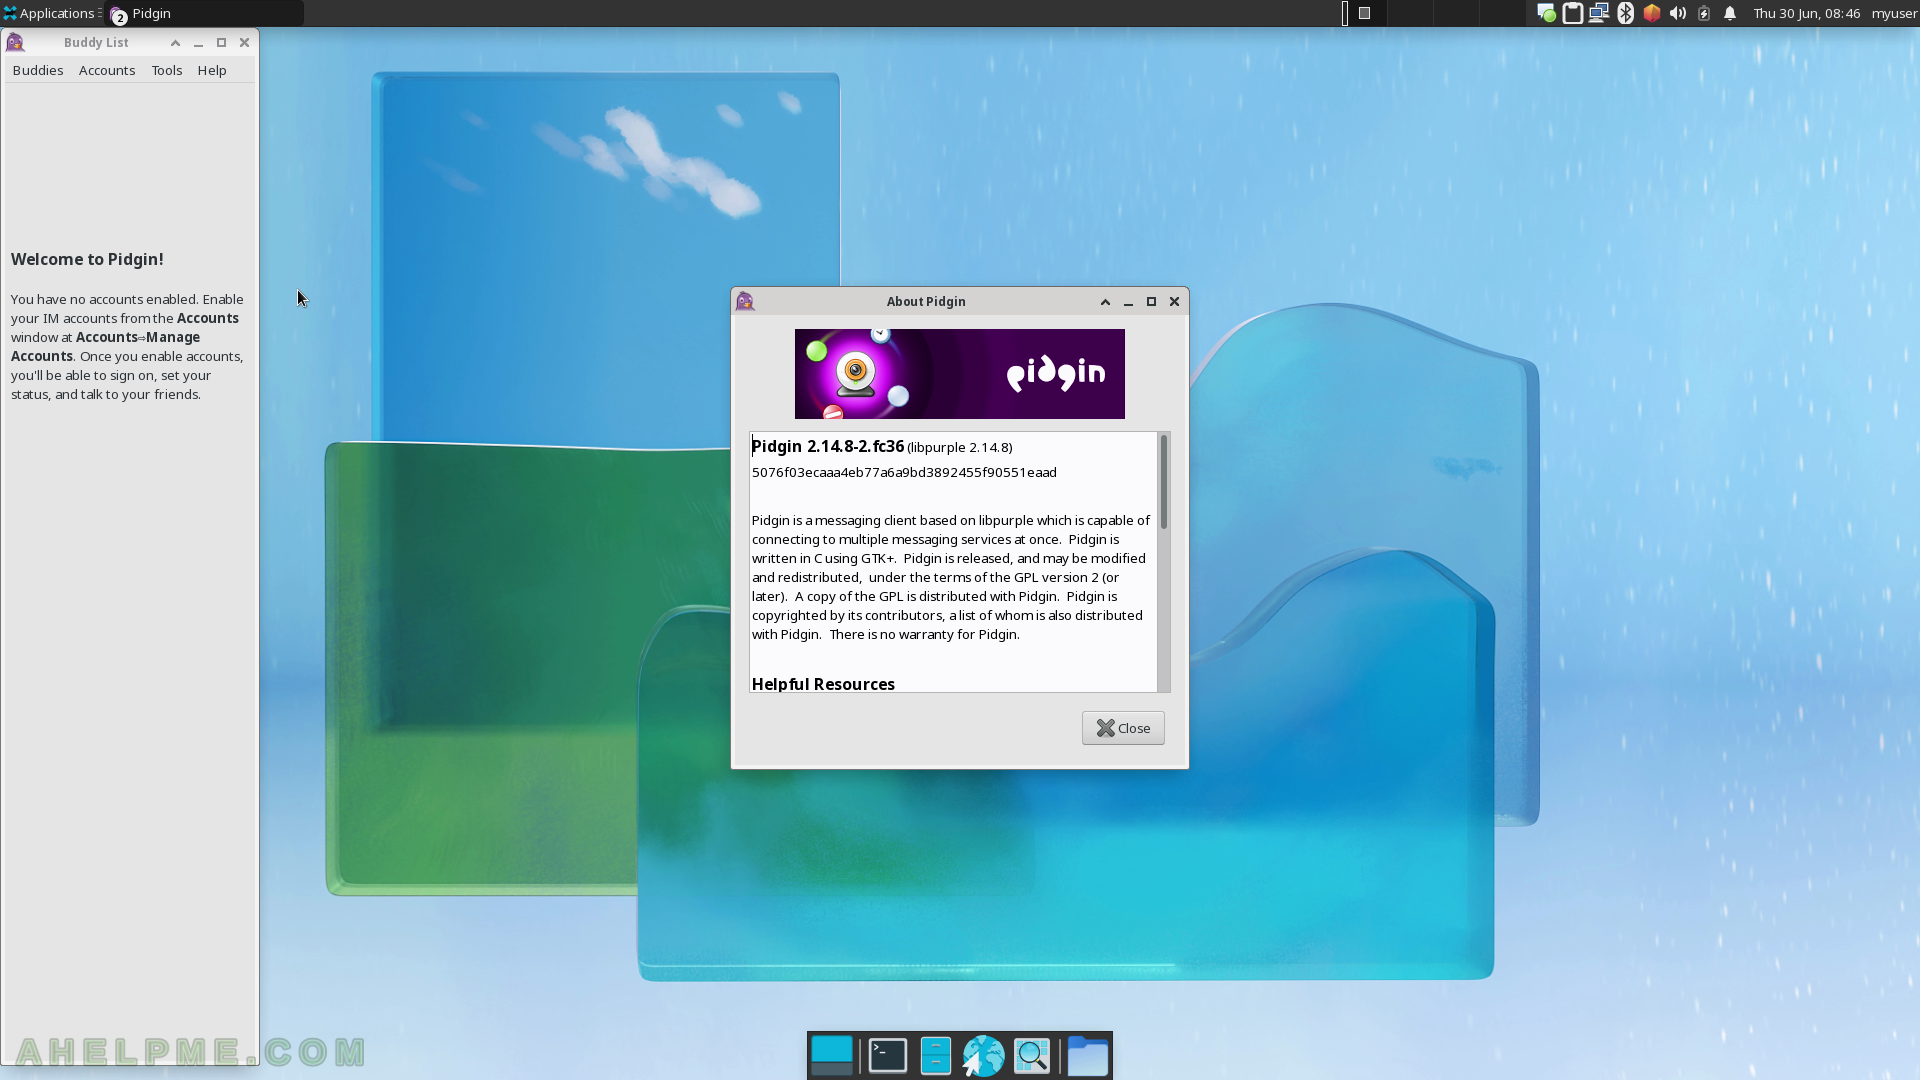Image resolution: width=1920 pixels, height=1080 pixels.
Task: Launch the Web Browser globe icon in dock
Action: tap(983, 1055)
